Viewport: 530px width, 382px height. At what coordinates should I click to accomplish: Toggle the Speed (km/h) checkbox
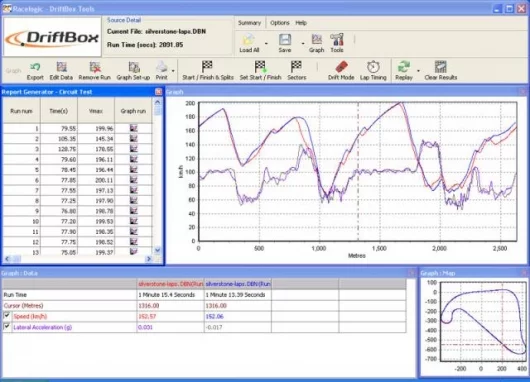coord(6,315)
